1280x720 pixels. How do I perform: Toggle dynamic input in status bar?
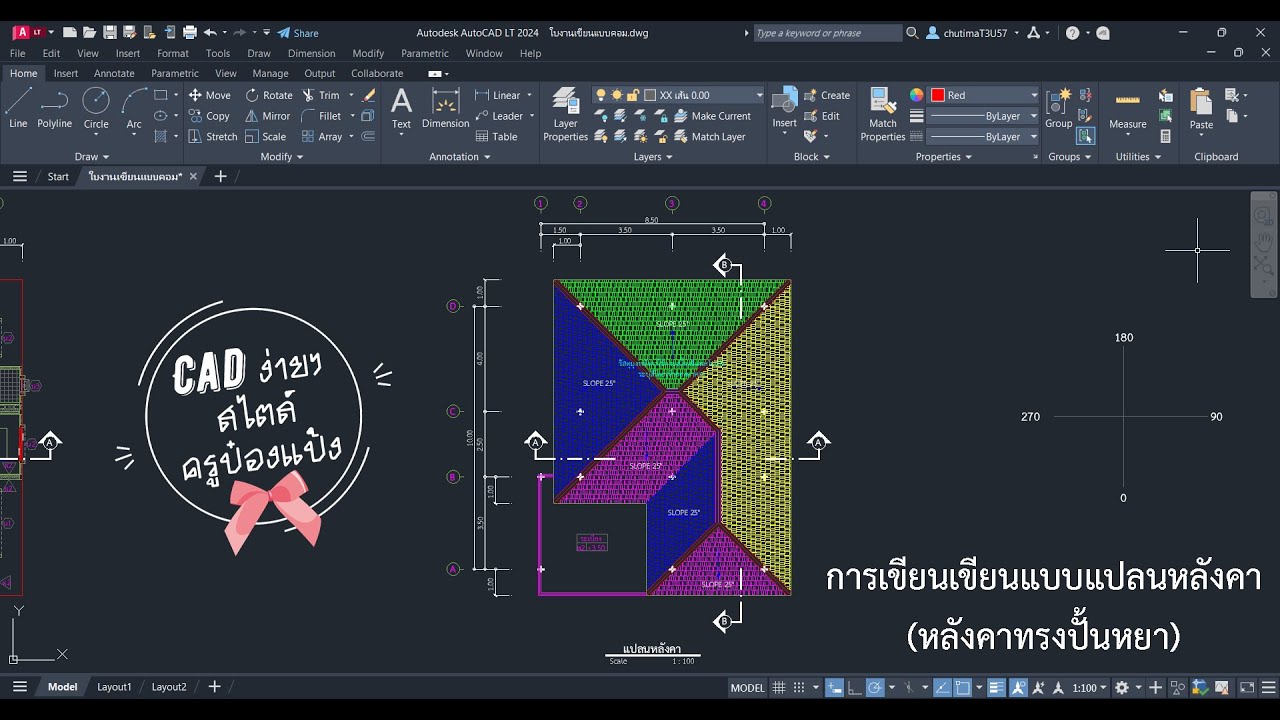(x=833, y=688)
